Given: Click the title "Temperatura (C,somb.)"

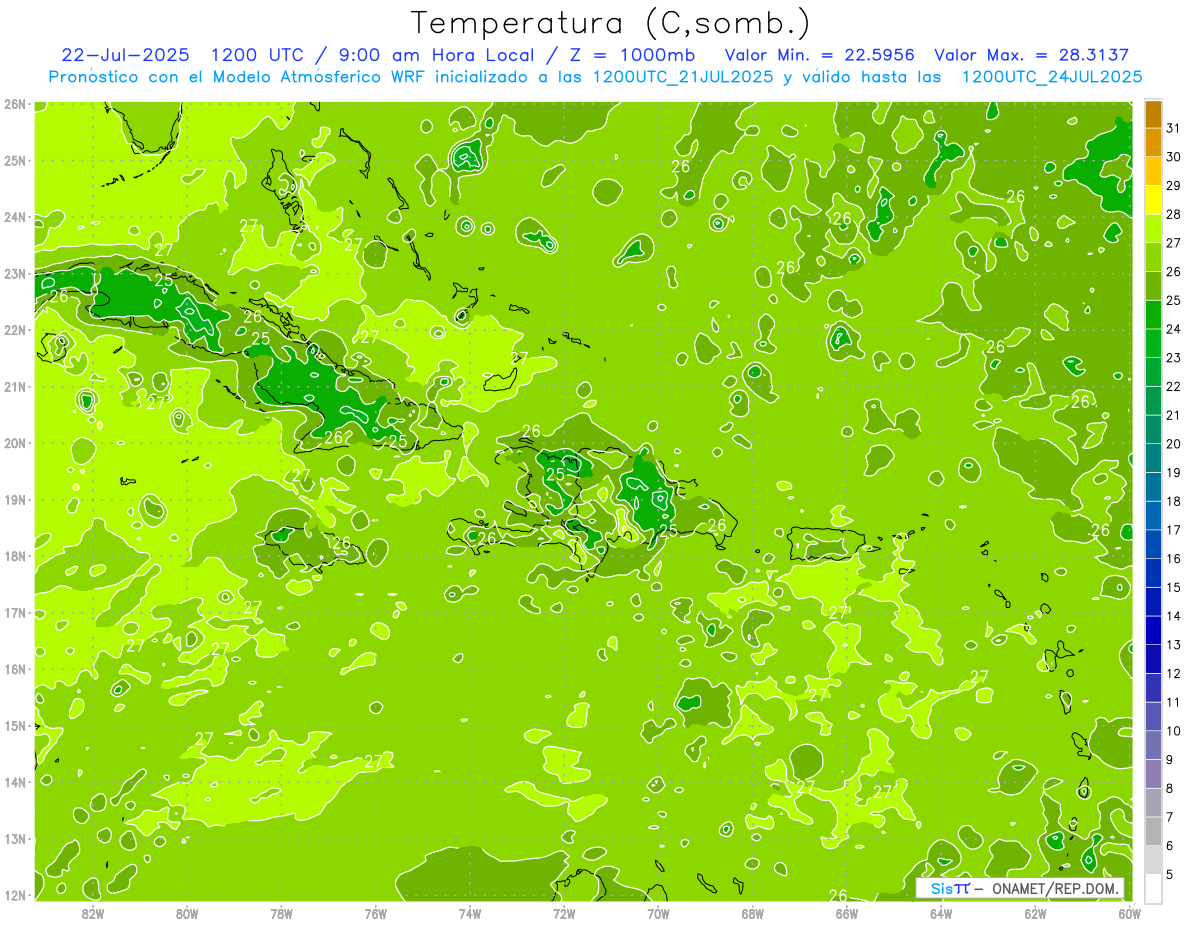Looking at the screenshot, I should pyautogui.click(x=611, y=22).
